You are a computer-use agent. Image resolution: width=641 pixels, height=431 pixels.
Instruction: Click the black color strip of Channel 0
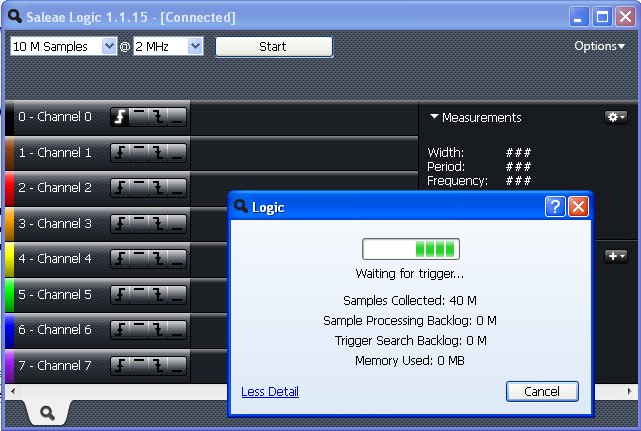point(9,118)
